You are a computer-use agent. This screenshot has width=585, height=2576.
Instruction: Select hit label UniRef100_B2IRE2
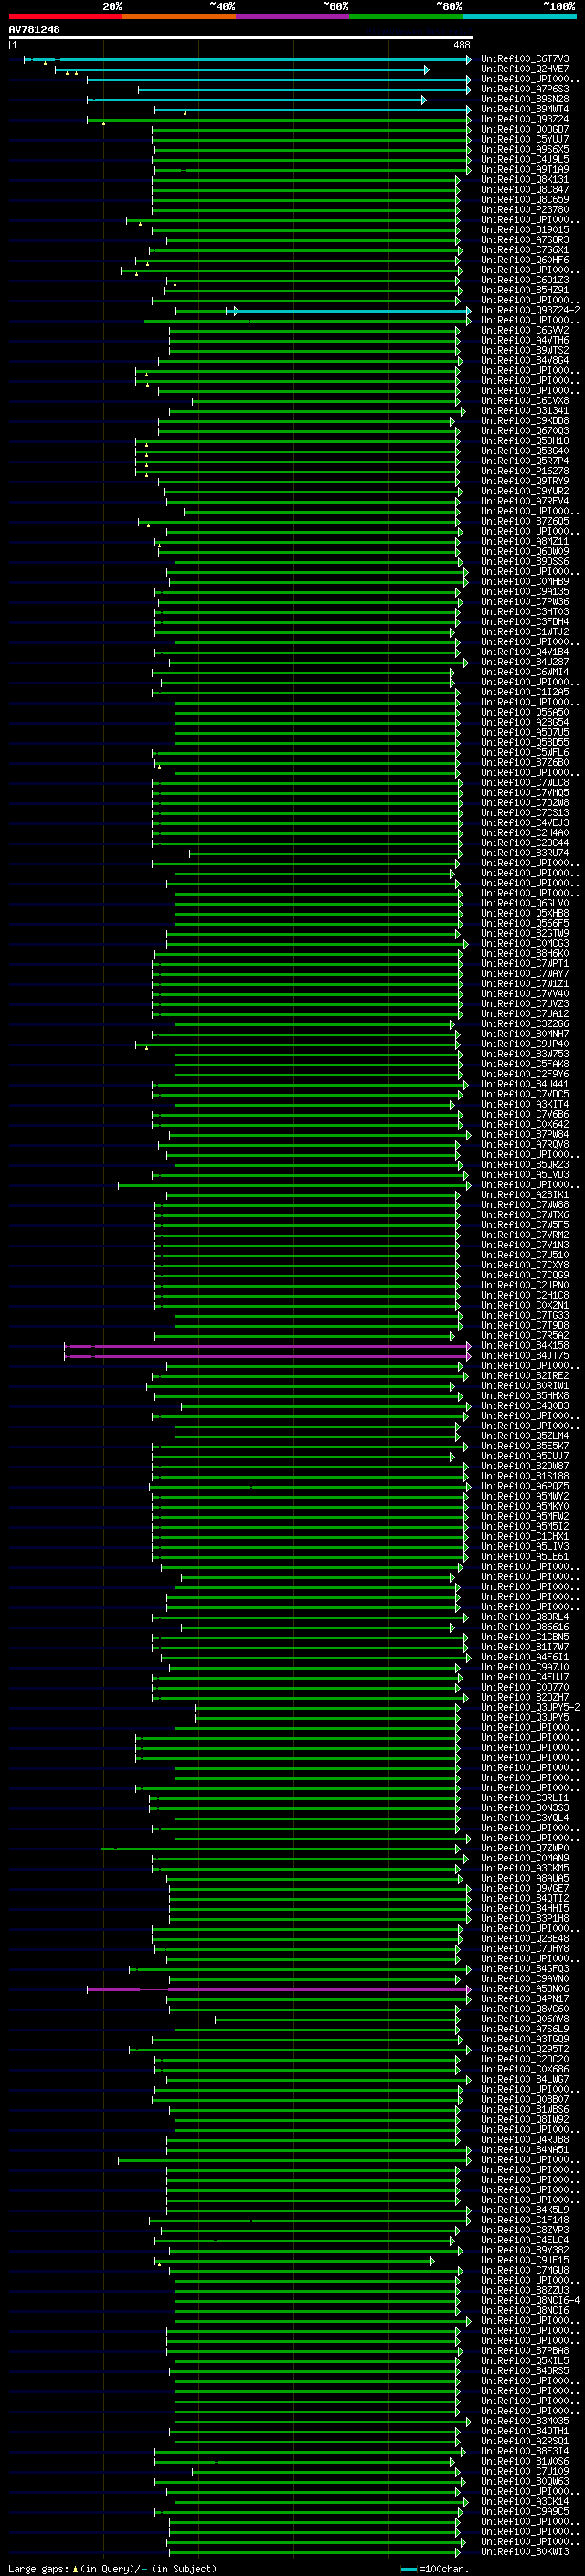tap(524, 1376)
